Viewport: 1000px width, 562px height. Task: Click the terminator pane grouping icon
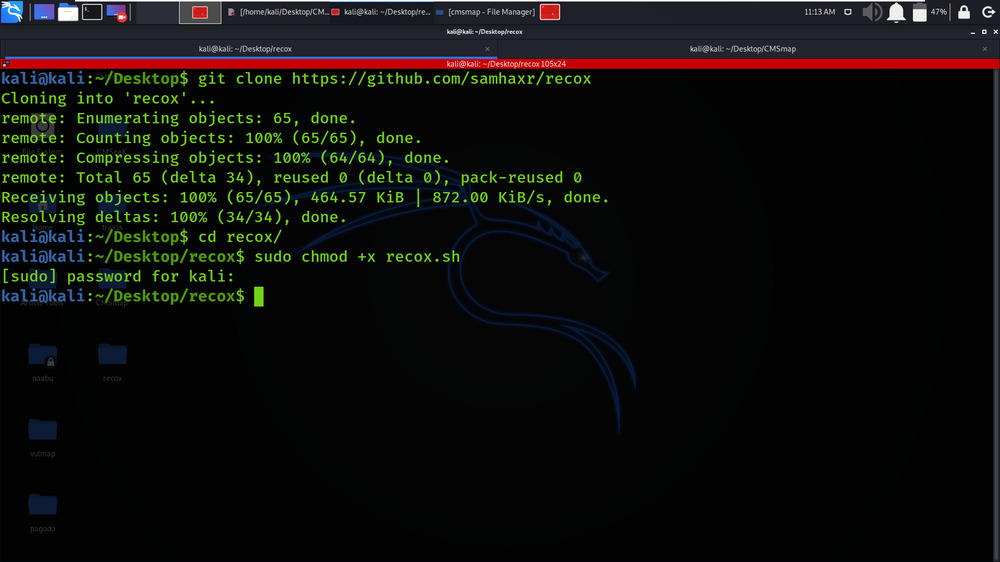(5, 64)
